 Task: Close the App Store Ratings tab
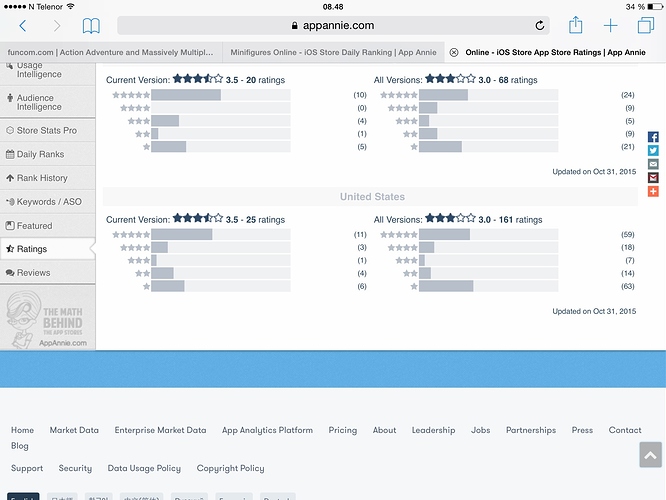(454, 52)
